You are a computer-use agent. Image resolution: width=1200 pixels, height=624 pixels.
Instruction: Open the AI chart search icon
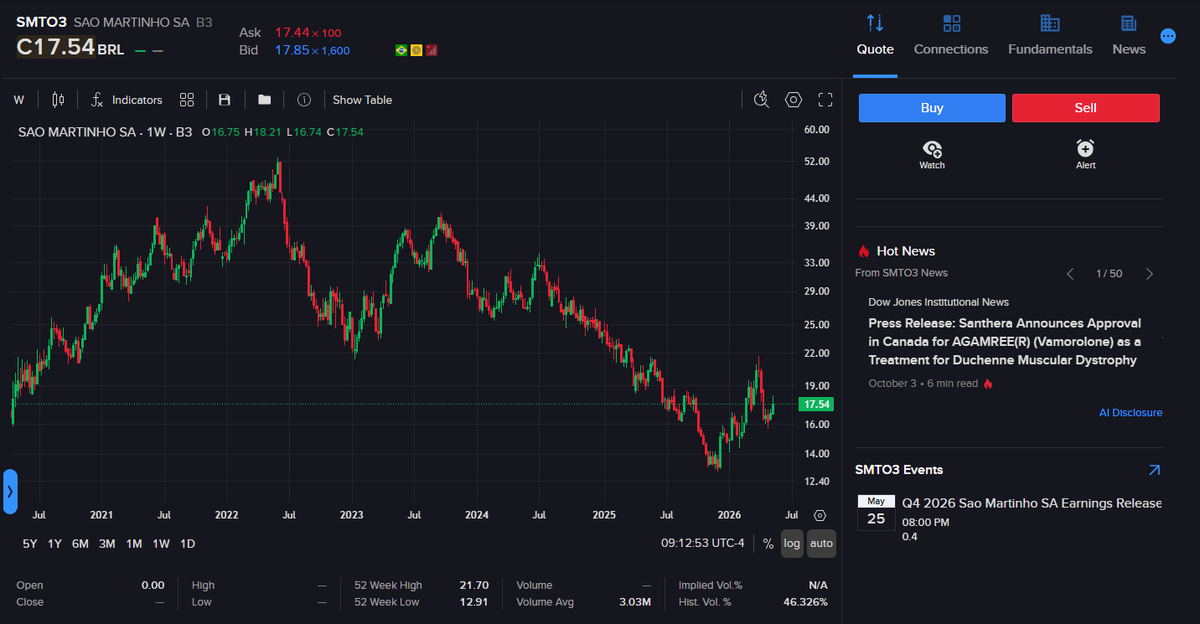click(761, 99)
